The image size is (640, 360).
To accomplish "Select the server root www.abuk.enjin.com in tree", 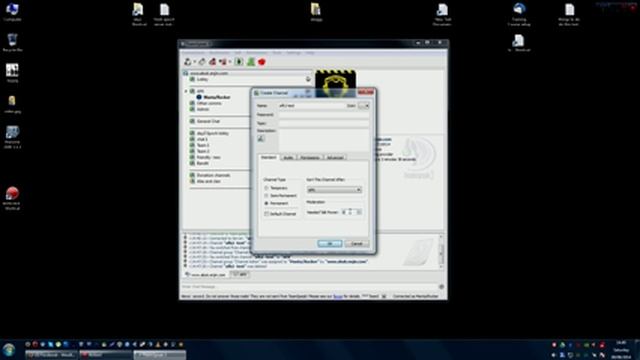I will coord(209,73).
